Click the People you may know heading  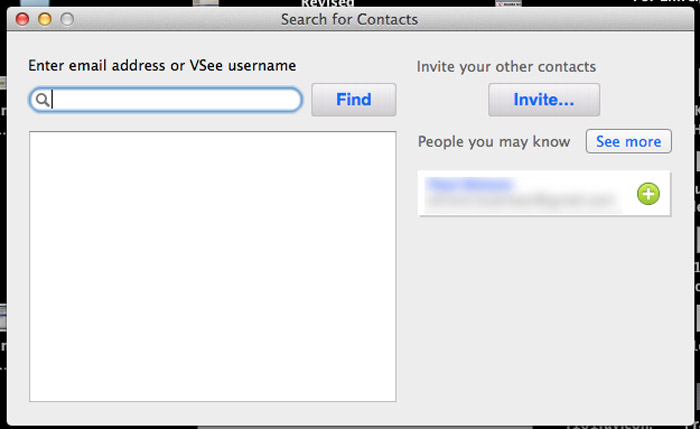[x=494, y=142]
